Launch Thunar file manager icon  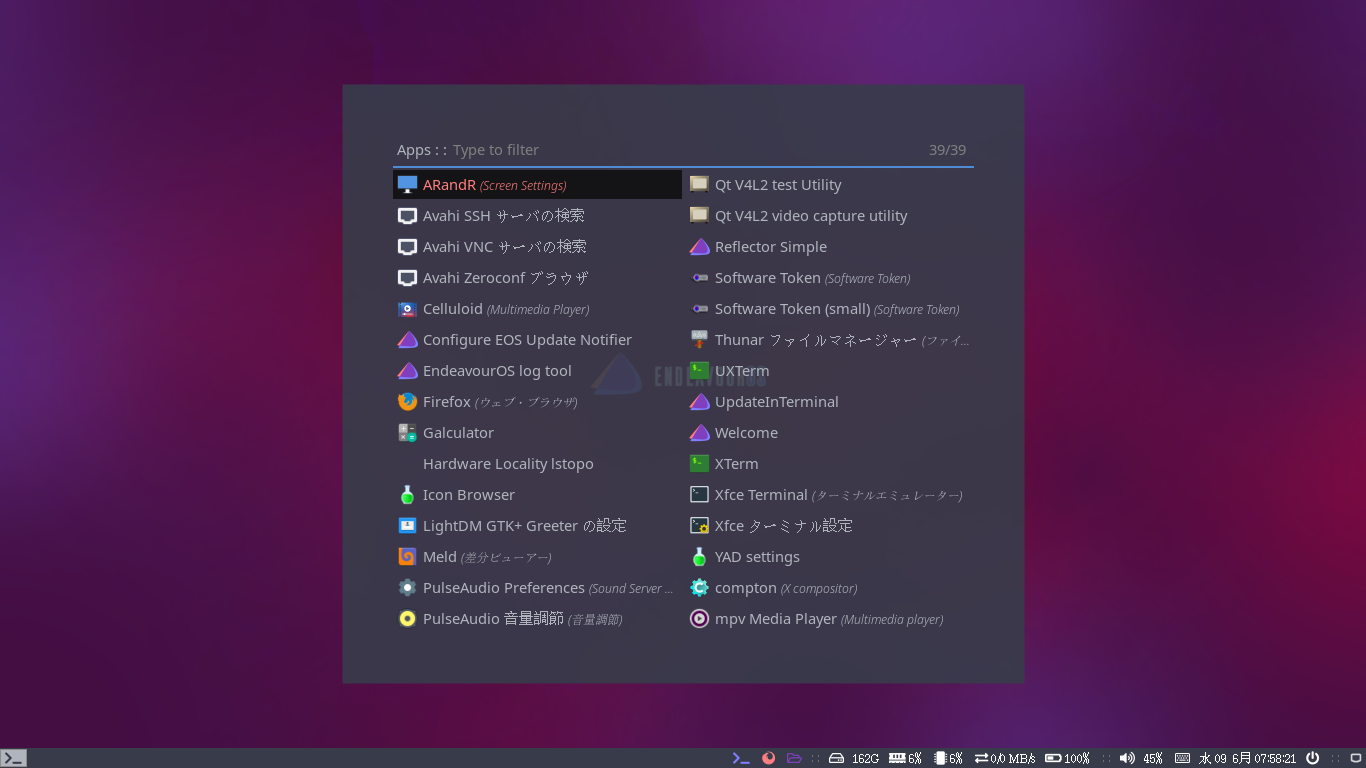(x=699, y=340)
